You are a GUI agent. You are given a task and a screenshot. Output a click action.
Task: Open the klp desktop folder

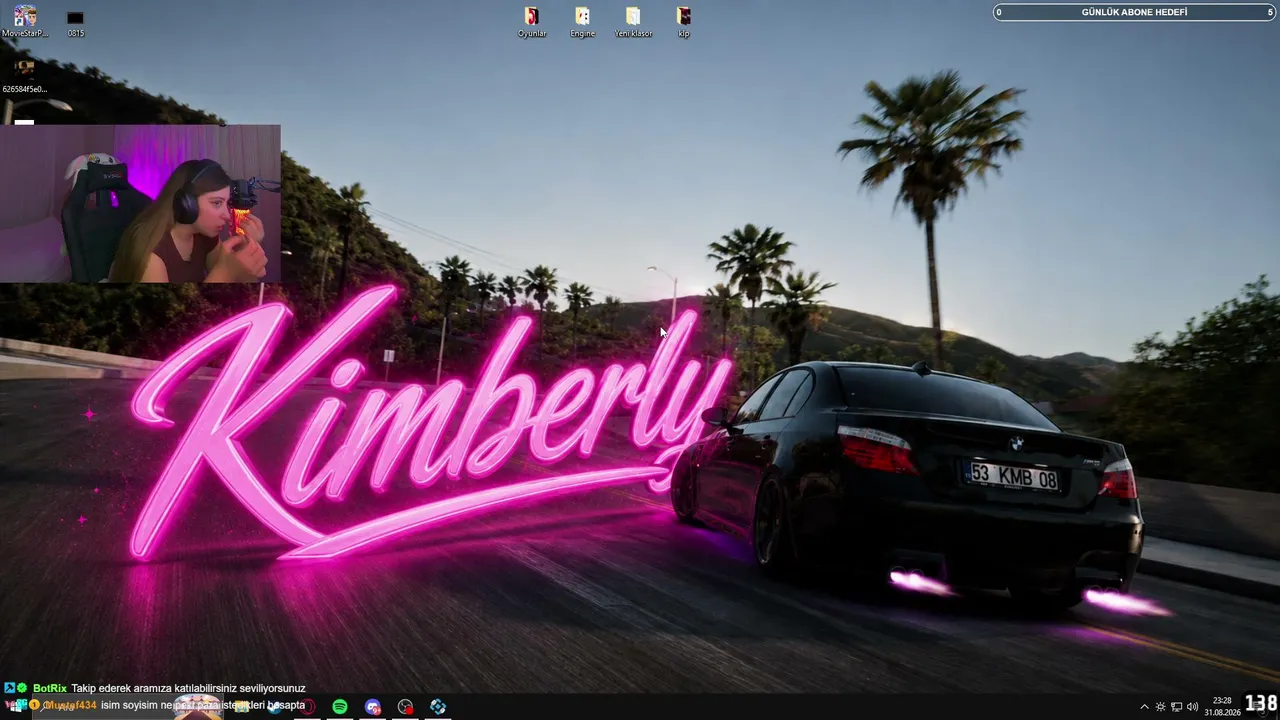pyautogui.click(x=683, y=22)
